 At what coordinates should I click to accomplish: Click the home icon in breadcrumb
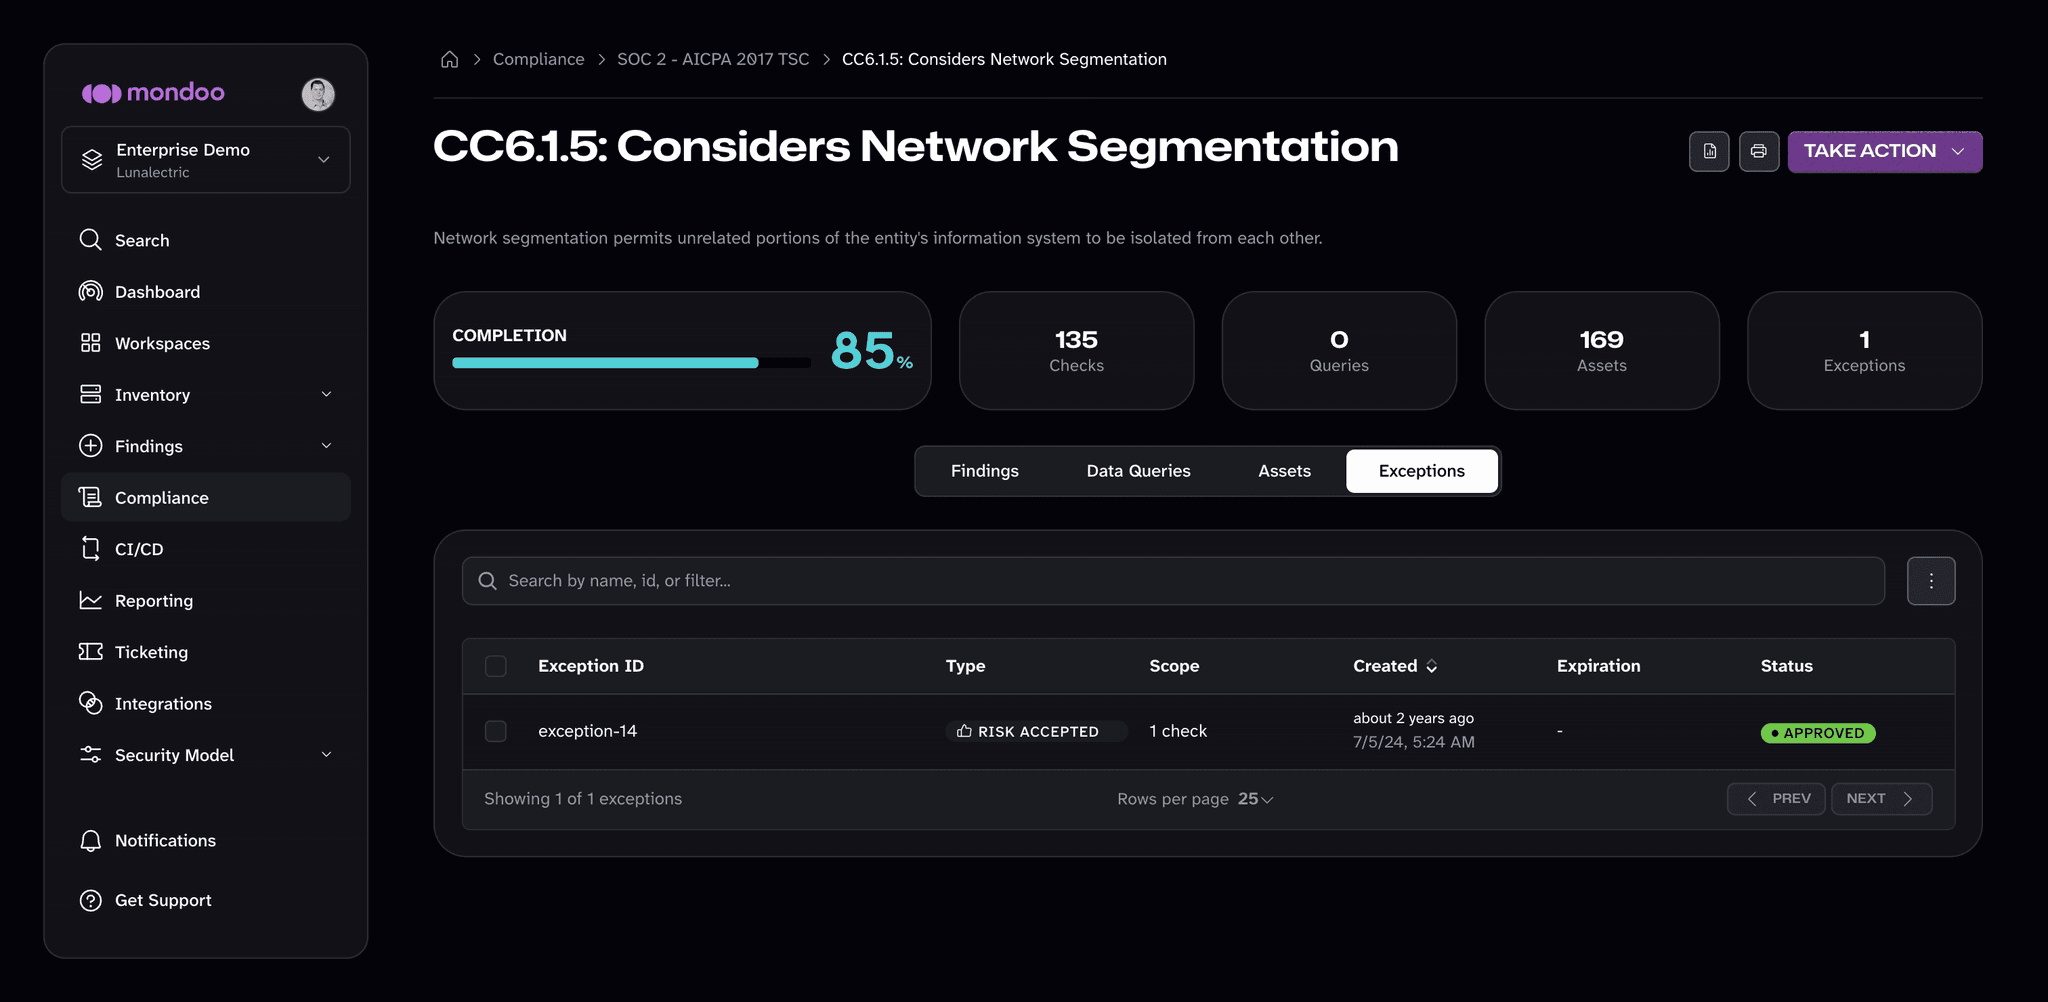[x=450, y=60]
